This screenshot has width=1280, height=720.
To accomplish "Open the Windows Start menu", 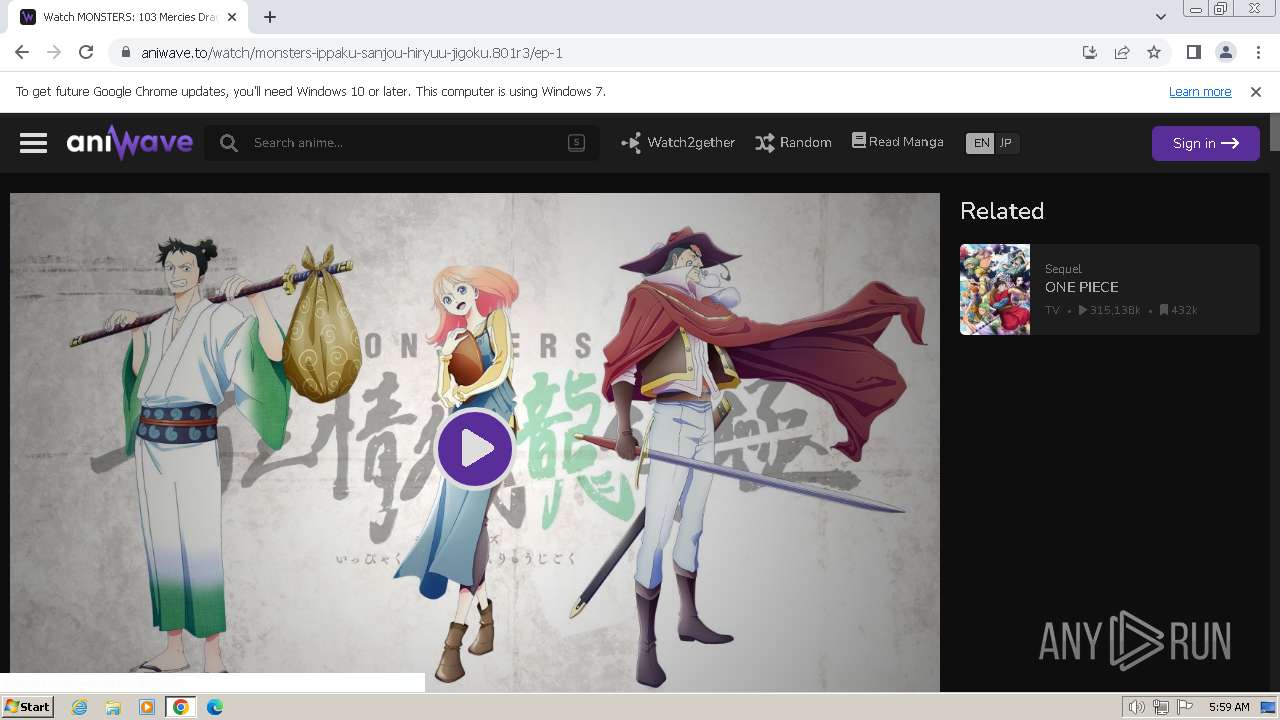I will click(x=28, y=707).
